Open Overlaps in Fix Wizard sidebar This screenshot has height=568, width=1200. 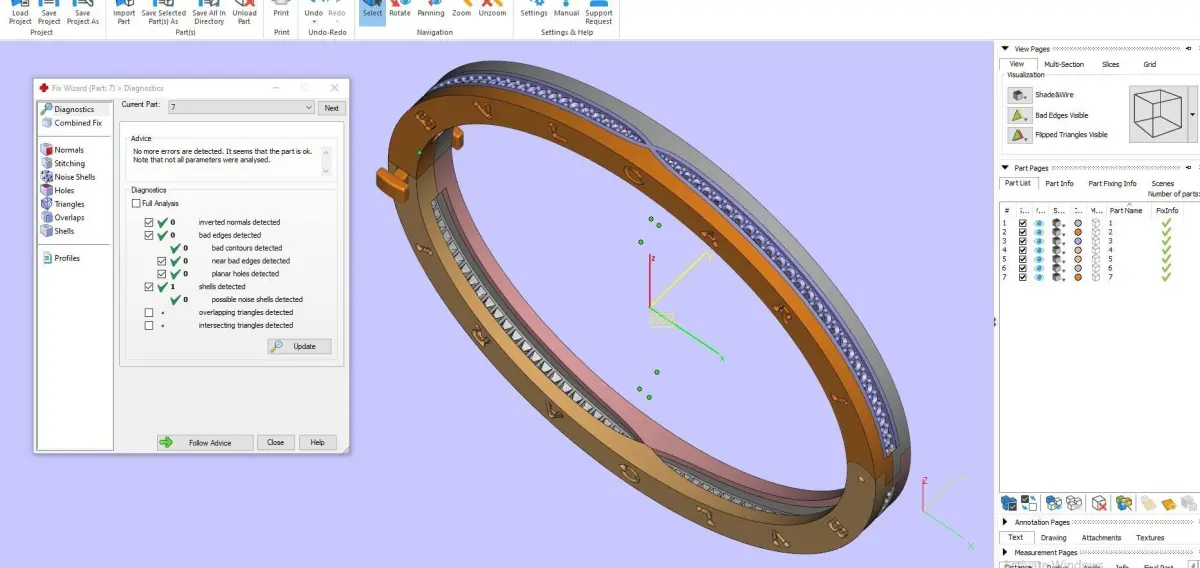[63, 217]
